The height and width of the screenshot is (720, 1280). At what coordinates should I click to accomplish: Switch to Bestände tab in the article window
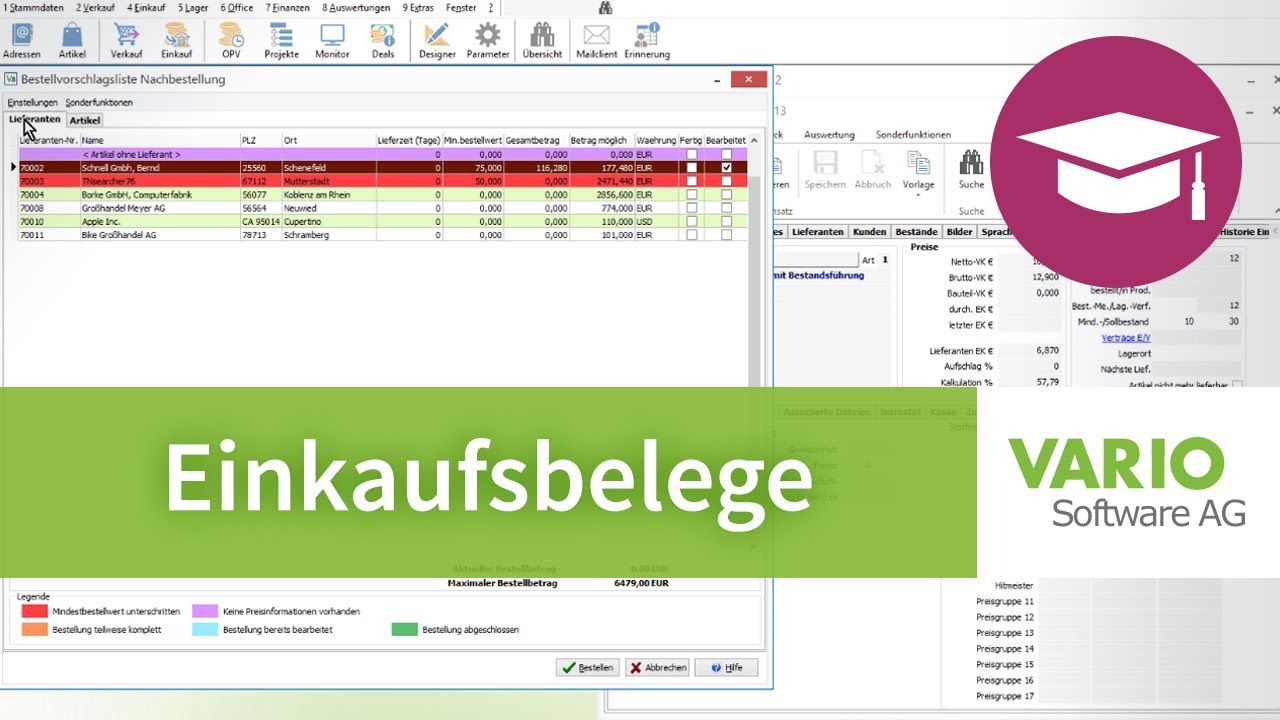[x=916, y=232]
